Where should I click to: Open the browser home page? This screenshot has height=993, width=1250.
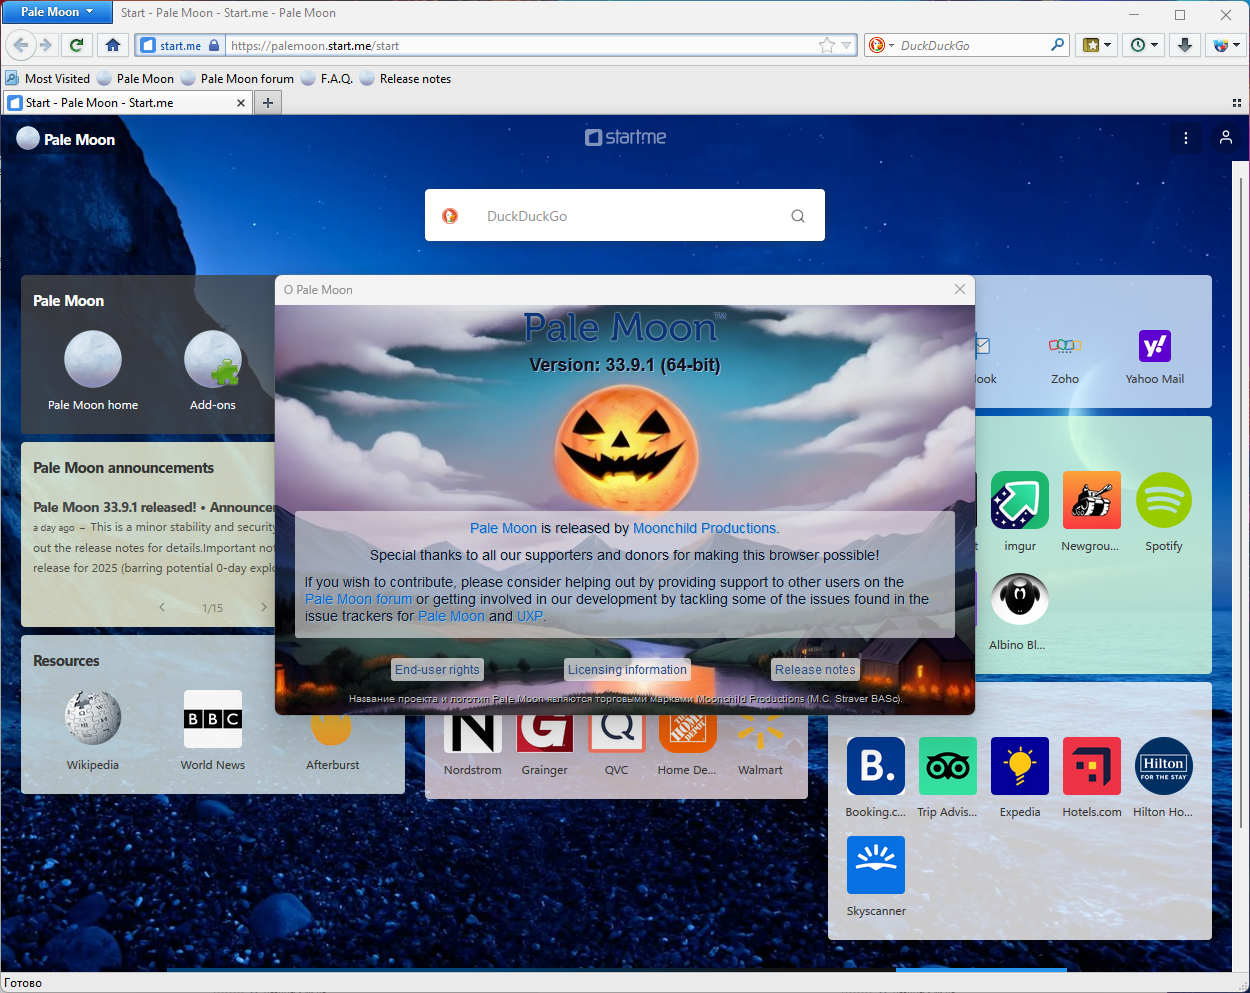[x=112, y=45]
